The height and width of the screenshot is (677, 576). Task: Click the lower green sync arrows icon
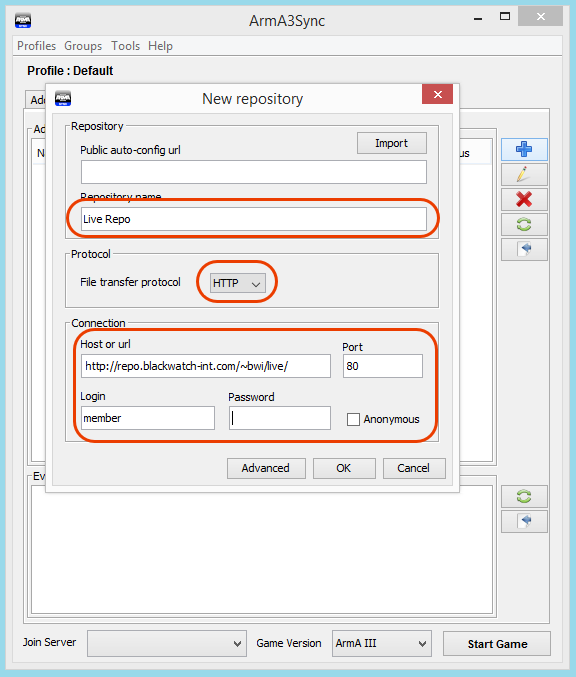click(x=524, y=497)
